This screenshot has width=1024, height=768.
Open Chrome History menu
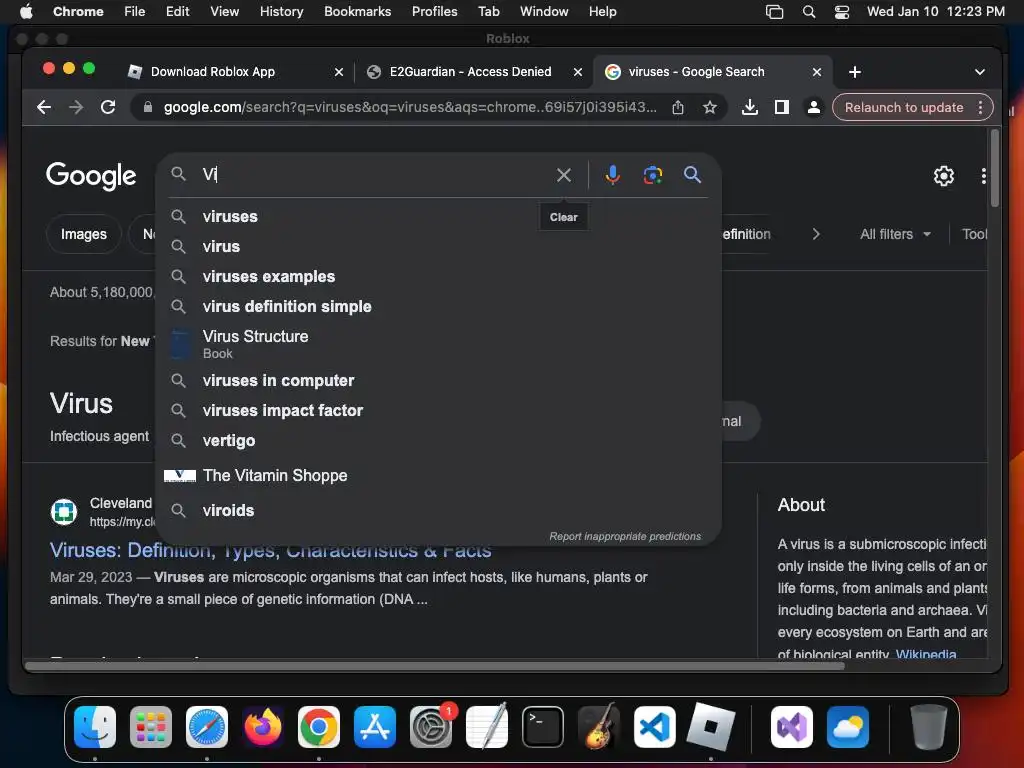coord(281,12)
